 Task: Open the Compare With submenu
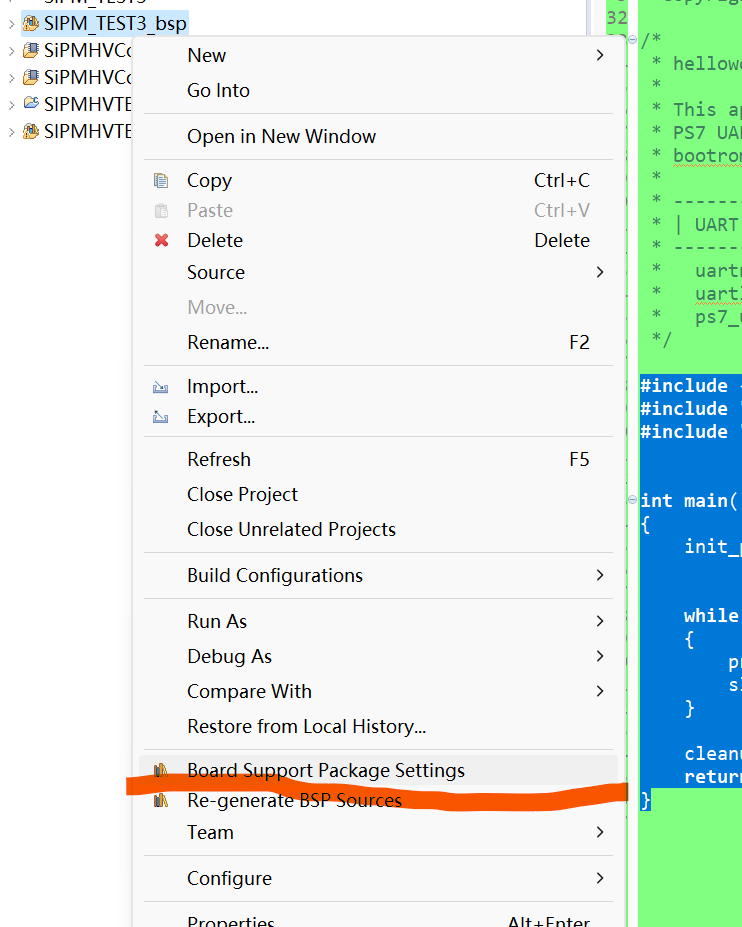click(378, 691)
